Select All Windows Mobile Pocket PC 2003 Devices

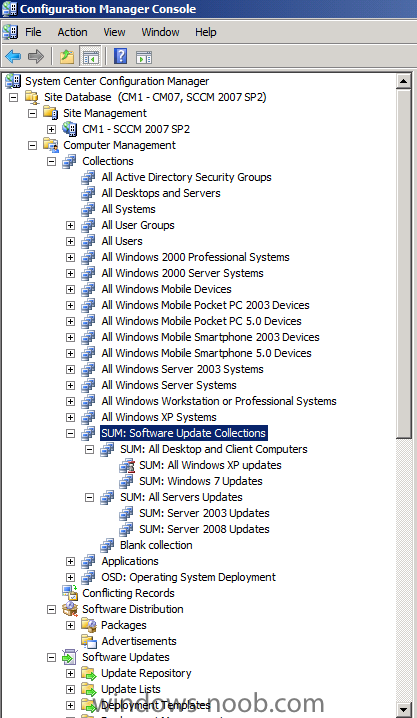click(205, 305)
